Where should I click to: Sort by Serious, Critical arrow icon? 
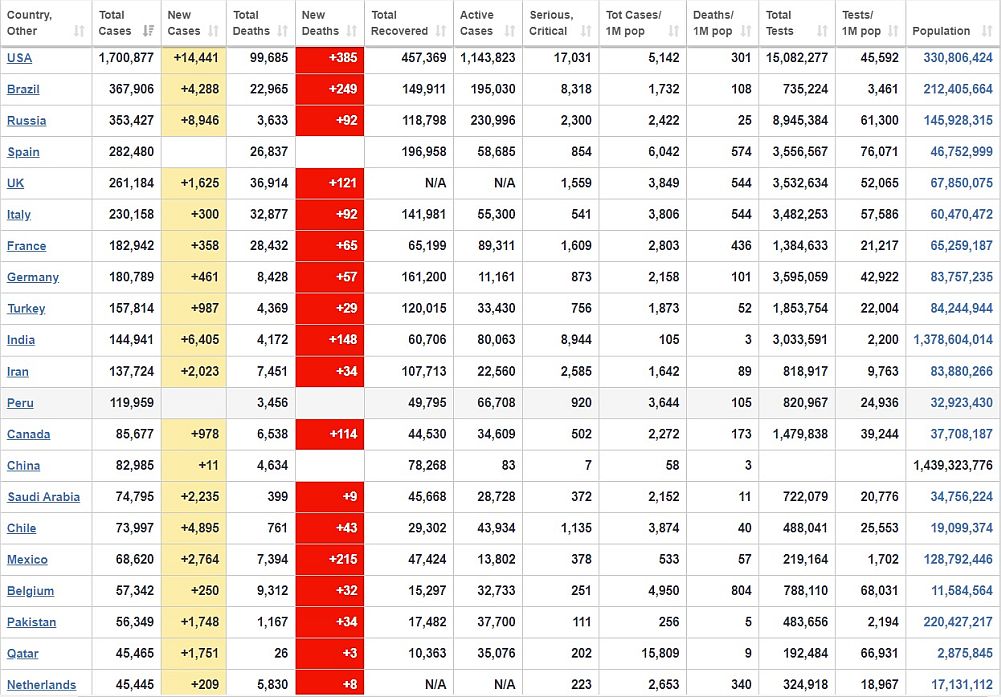pos(586,31)
